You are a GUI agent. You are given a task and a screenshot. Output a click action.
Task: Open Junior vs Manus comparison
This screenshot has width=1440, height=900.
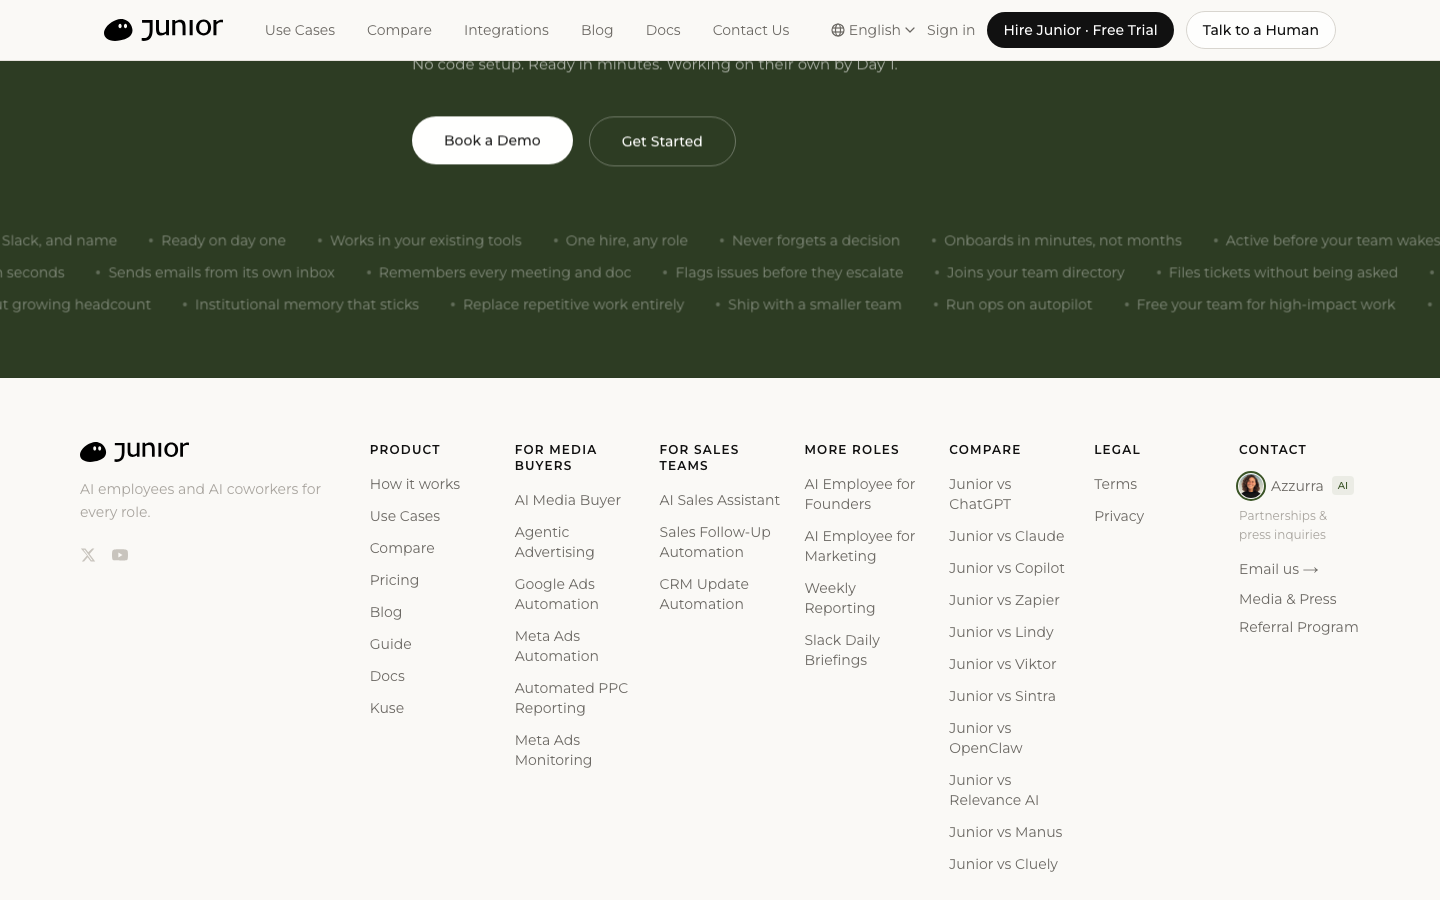click(1006, 832)
